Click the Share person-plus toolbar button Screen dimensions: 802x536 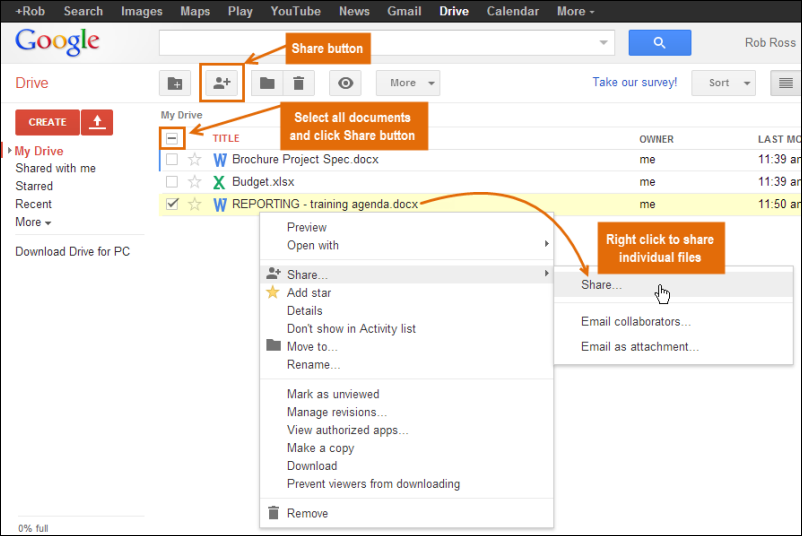222,83
